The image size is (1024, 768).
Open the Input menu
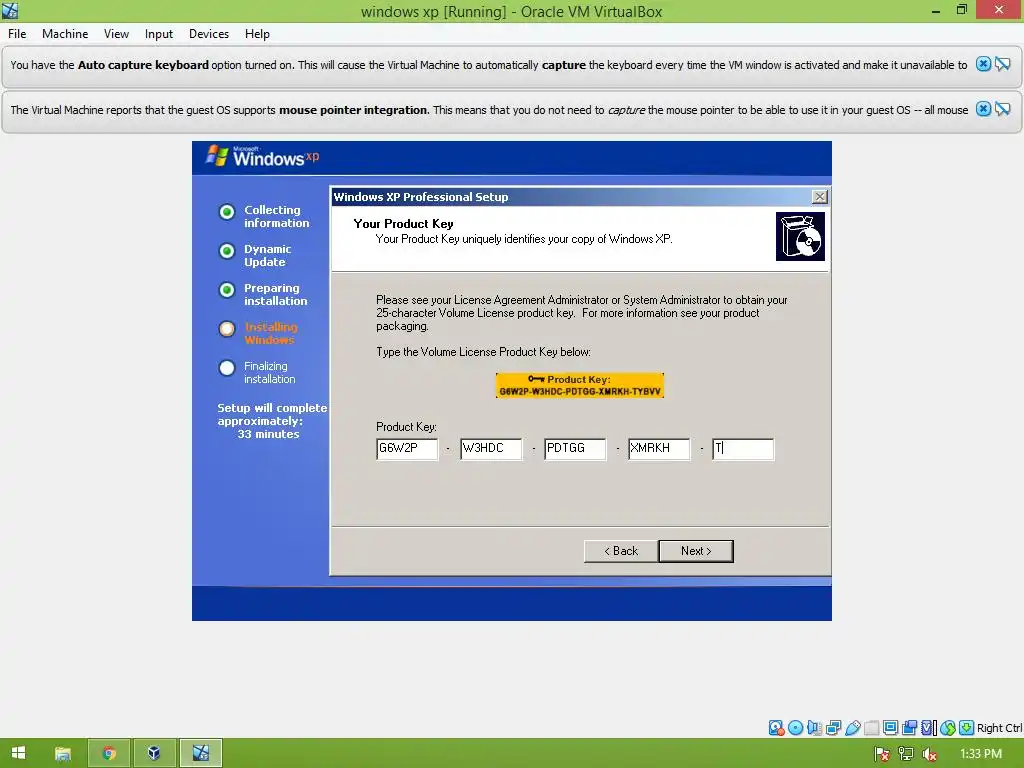pyautogui.click(x=159, y=34)
